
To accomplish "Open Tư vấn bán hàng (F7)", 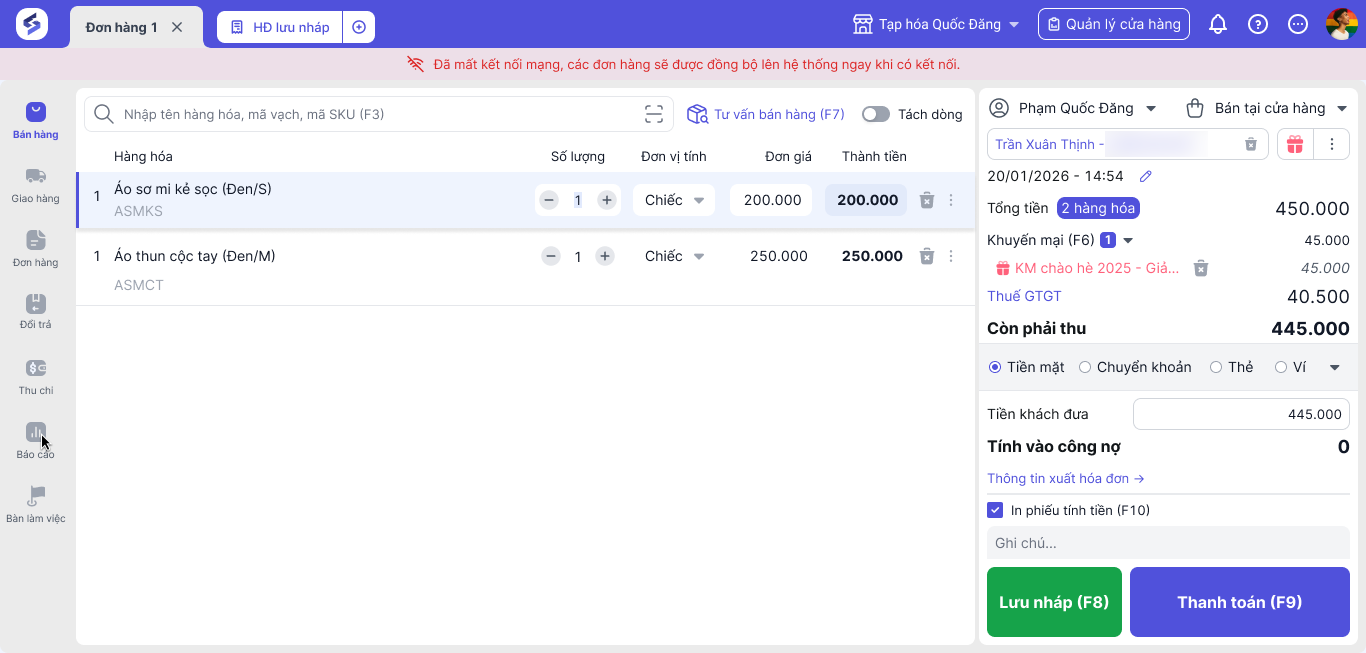I will [766, 114].
